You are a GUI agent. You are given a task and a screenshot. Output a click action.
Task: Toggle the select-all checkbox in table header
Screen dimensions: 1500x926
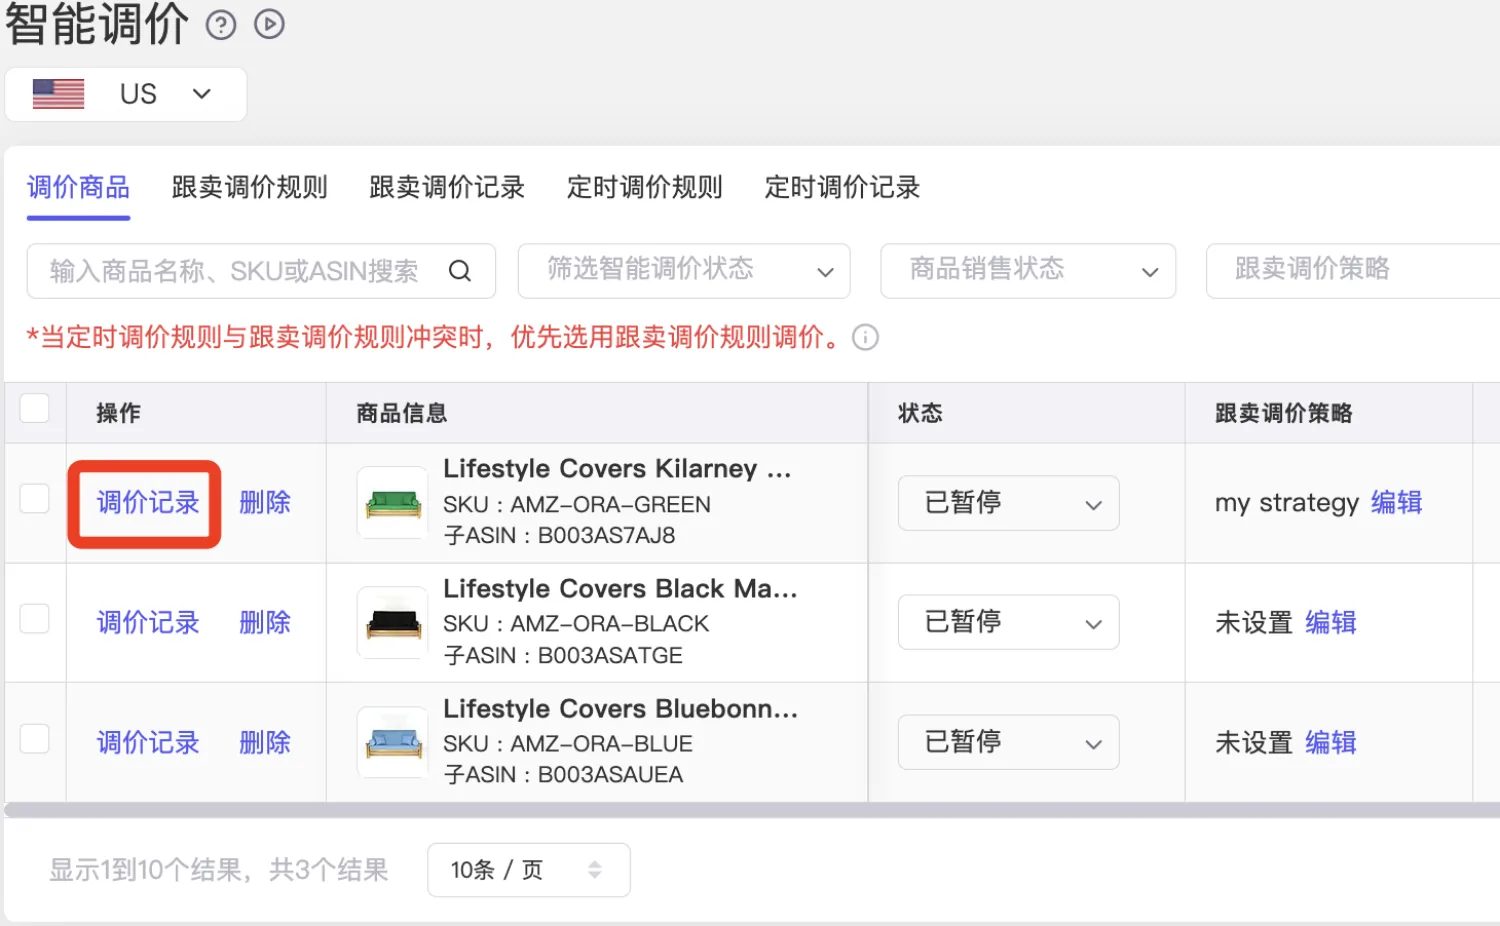coord(35,408)
